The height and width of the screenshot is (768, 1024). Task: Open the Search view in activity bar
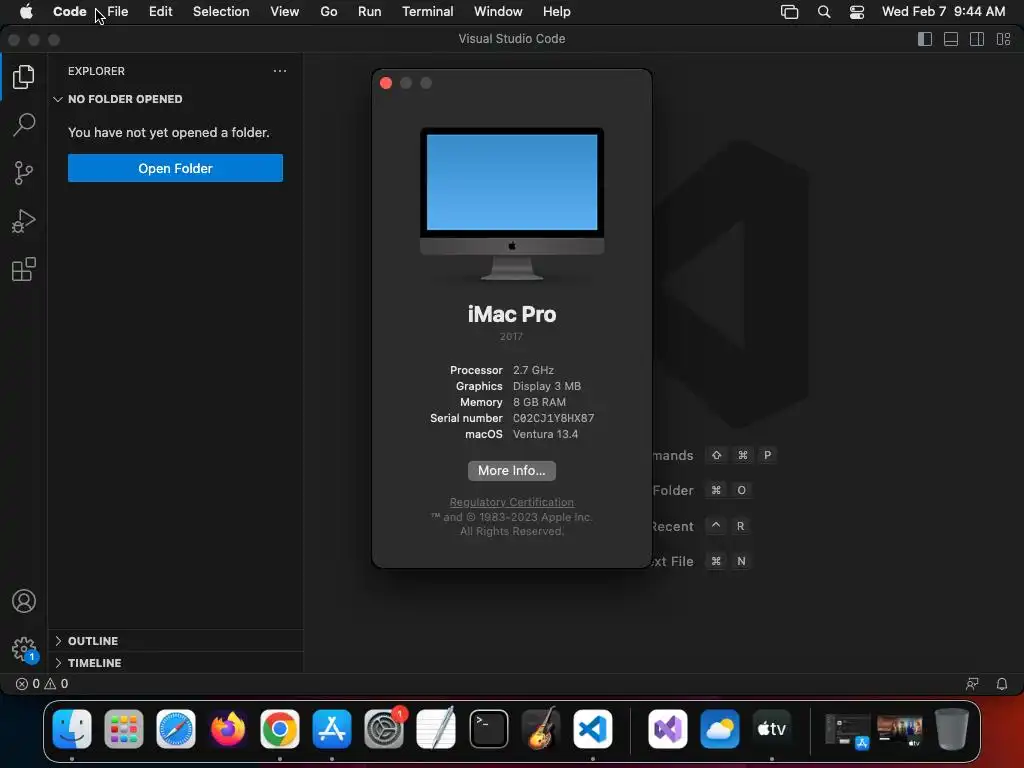[x=24, y=125]
